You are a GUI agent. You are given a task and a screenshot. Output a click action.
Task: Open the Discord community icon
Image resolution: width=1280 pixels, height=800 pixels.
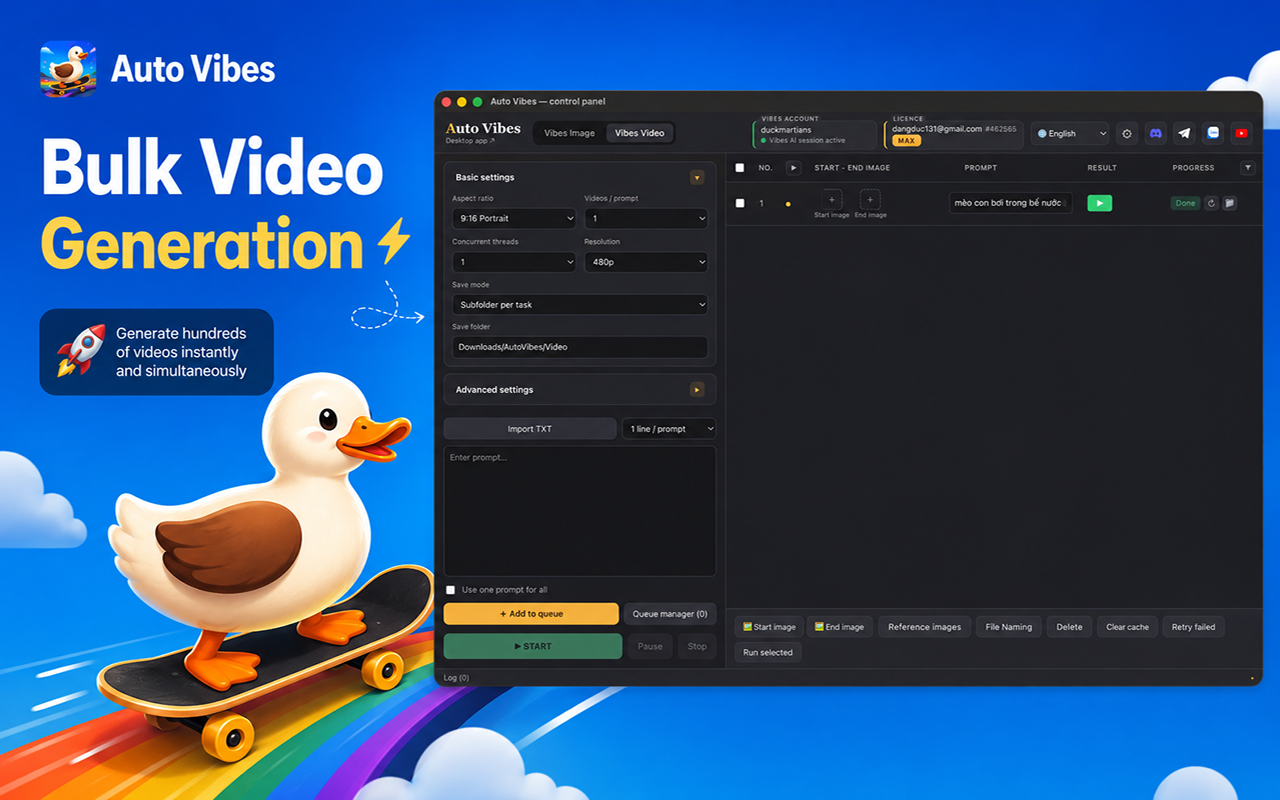tap(1156, 133)
